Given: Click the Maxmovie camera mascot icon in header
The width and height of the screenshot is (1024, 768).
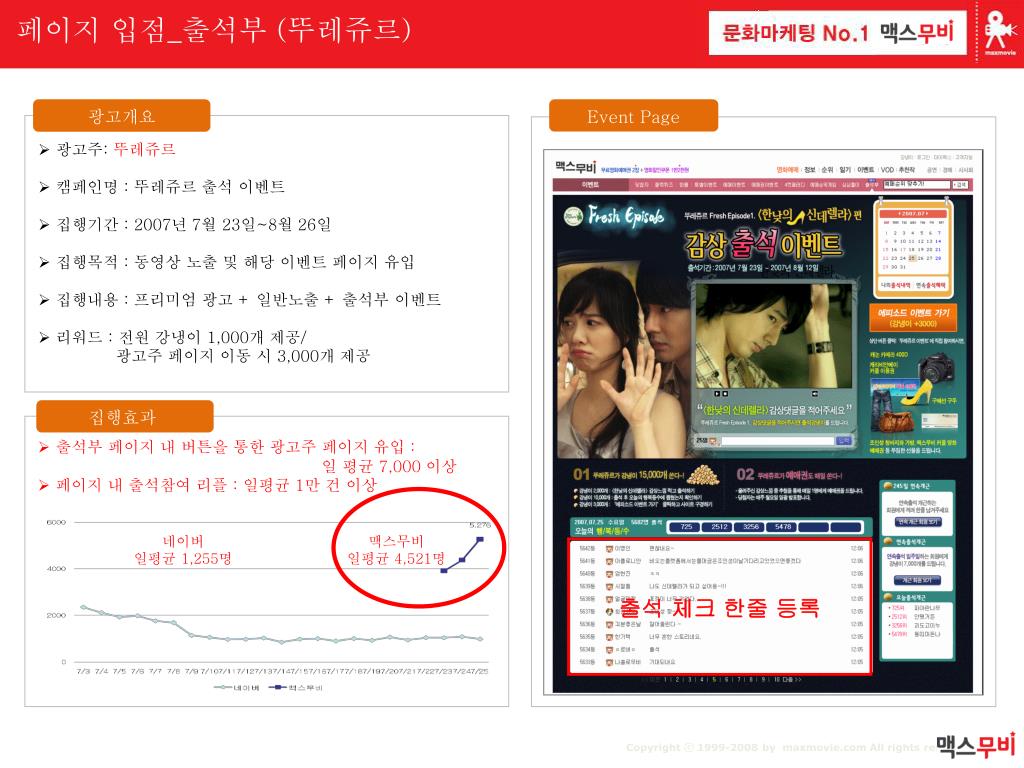Looking at the screenshot, I should coord(999,31).
